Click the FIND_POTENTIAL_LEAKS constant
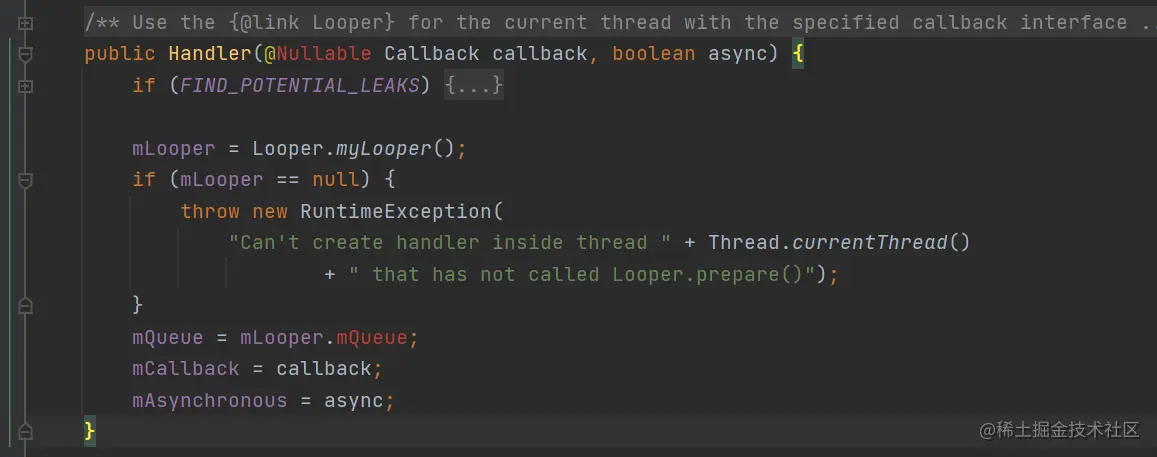Screen dimensions: 1157x457 click(300, 86)
